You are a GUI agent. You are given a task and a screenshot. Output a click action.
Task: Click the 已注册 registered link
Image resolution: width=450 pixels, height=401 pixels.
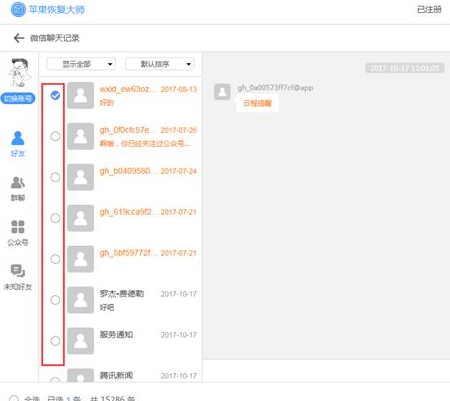(x=429, y=9)
